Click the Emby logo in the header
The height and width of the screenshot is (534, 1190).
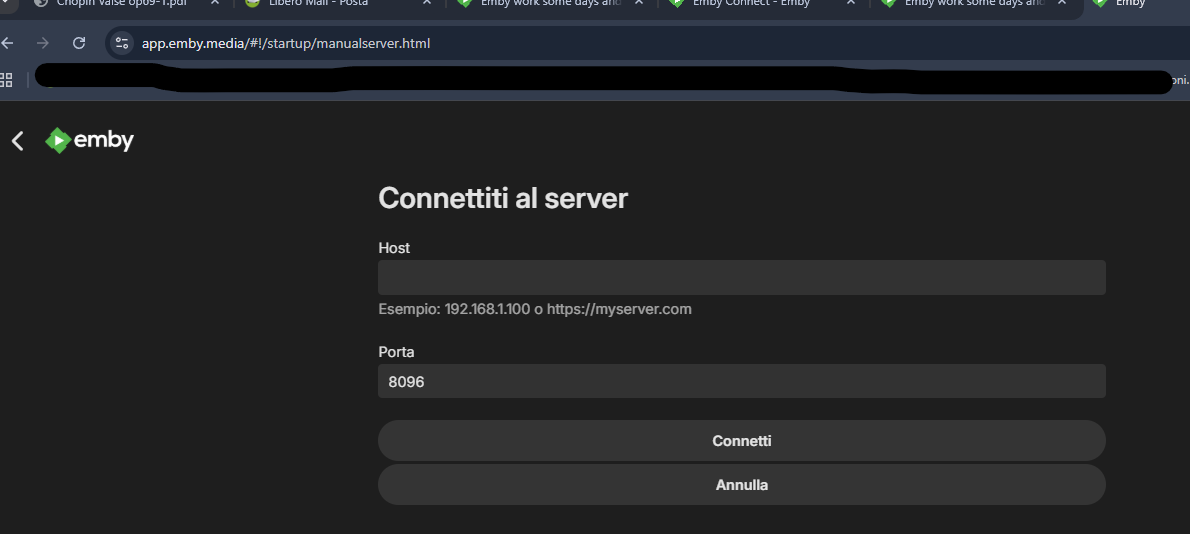click(x=90, y=141)
